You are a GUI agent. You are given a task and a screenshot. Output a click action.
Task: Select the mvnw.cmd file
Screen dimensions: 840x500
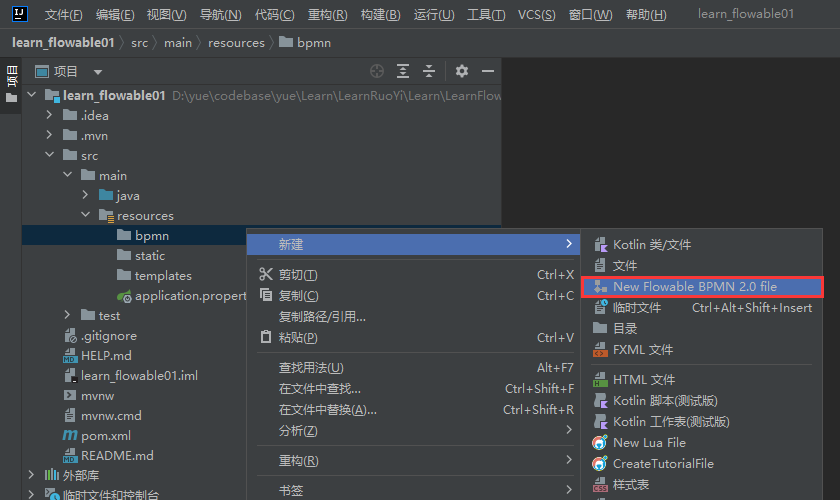pyautogui.click(x=111, y=416)
